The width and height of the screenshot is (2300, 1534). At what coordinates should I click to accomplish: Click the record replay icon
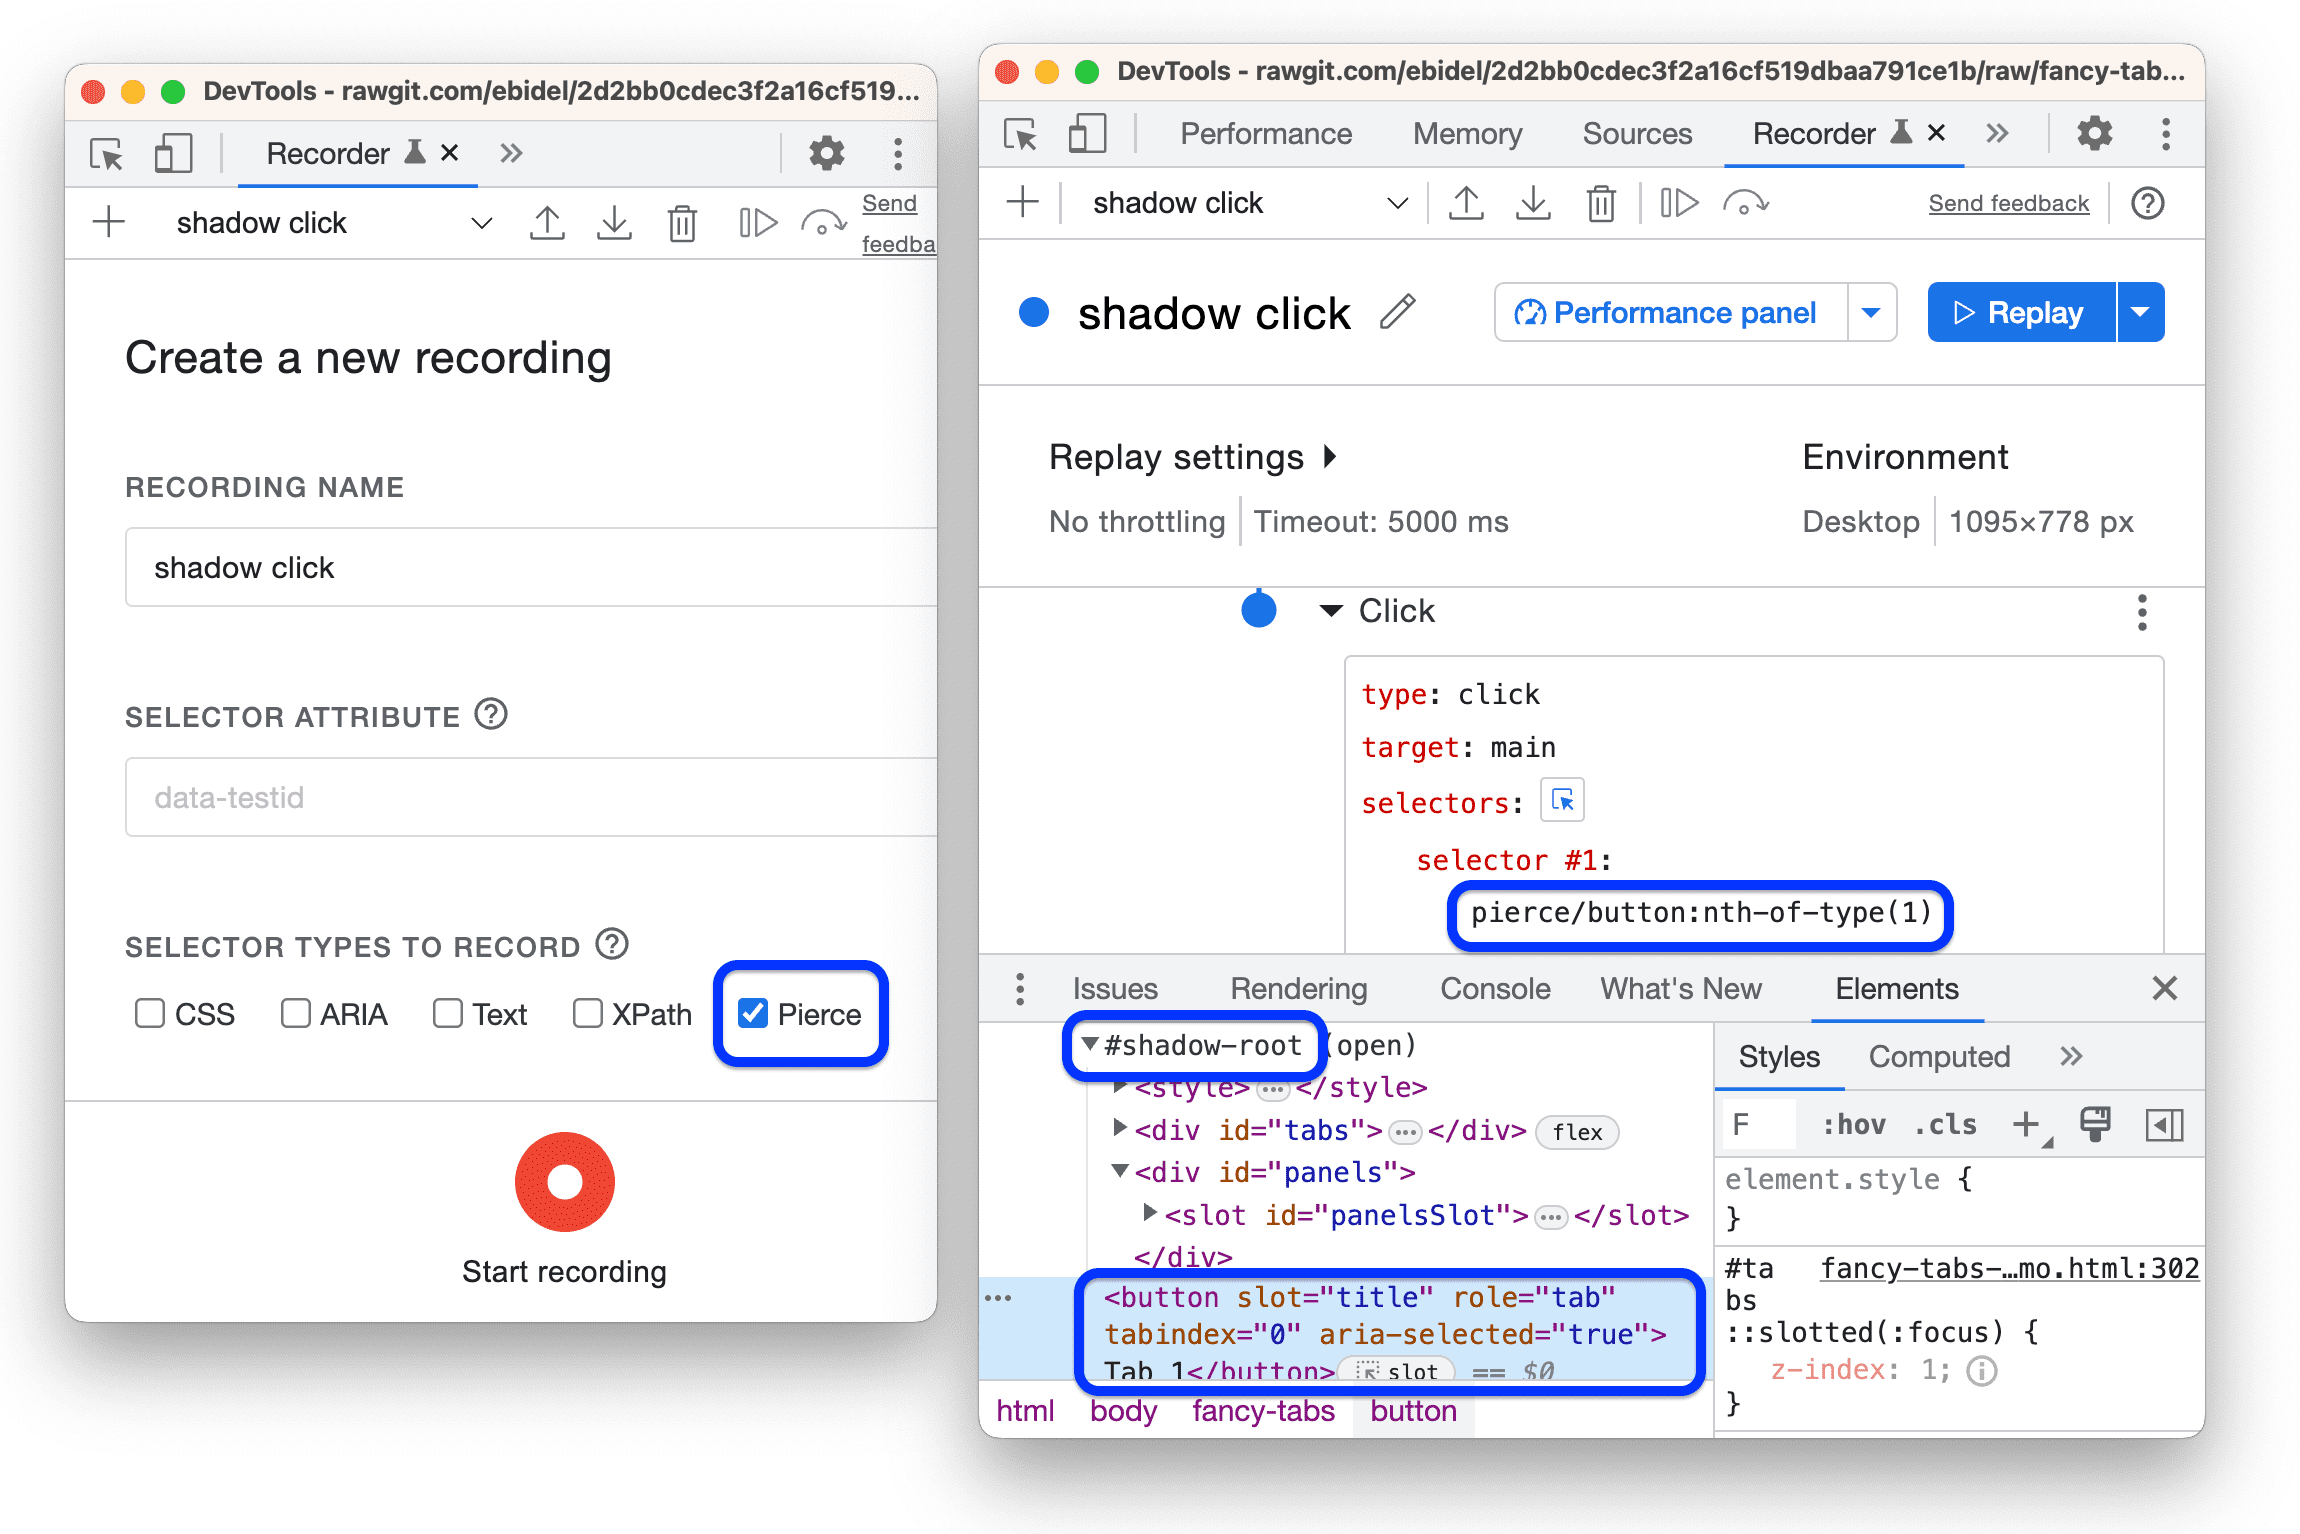[x=2028, y=315]
